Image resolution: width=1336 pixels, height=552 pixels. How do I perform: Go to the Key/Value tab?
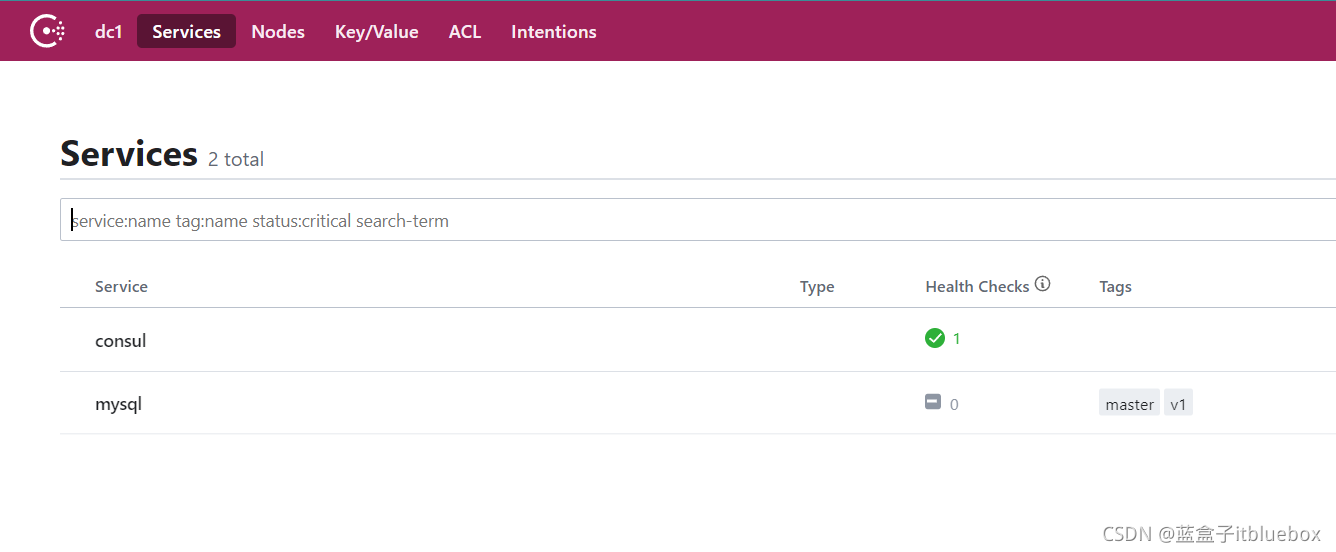point(376,32)
